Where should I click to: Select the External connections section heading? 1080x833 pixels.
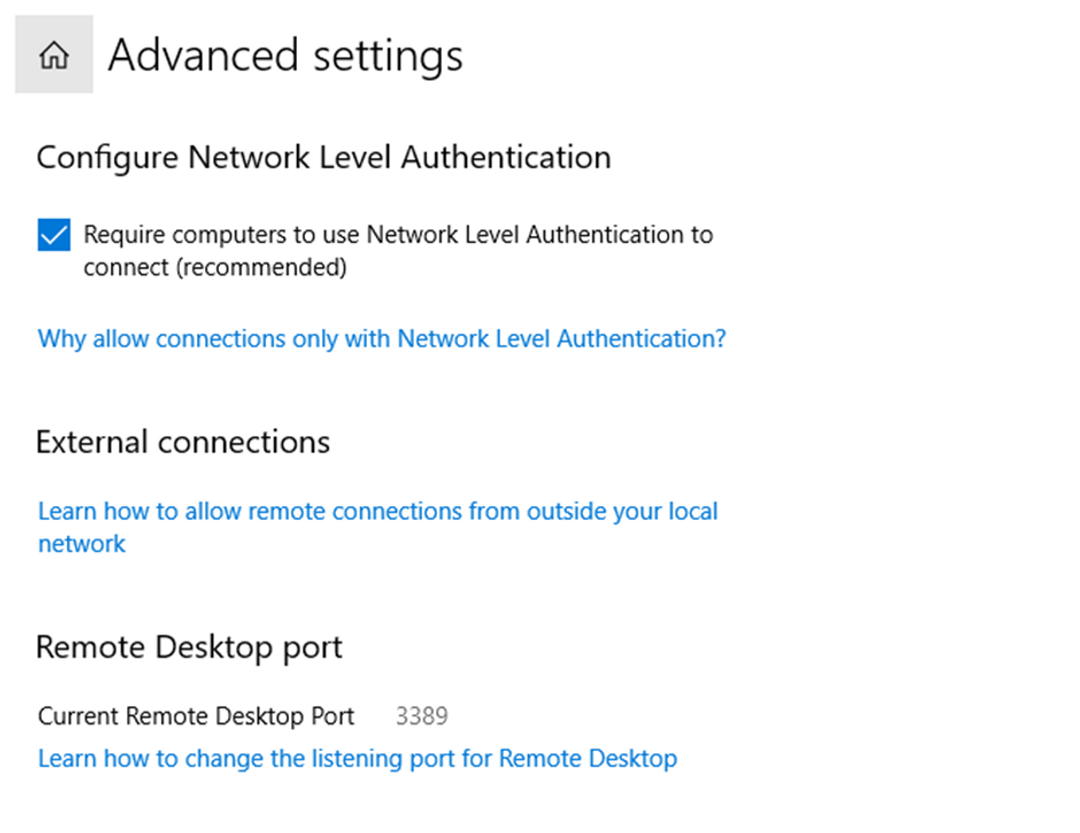(183, 441)
